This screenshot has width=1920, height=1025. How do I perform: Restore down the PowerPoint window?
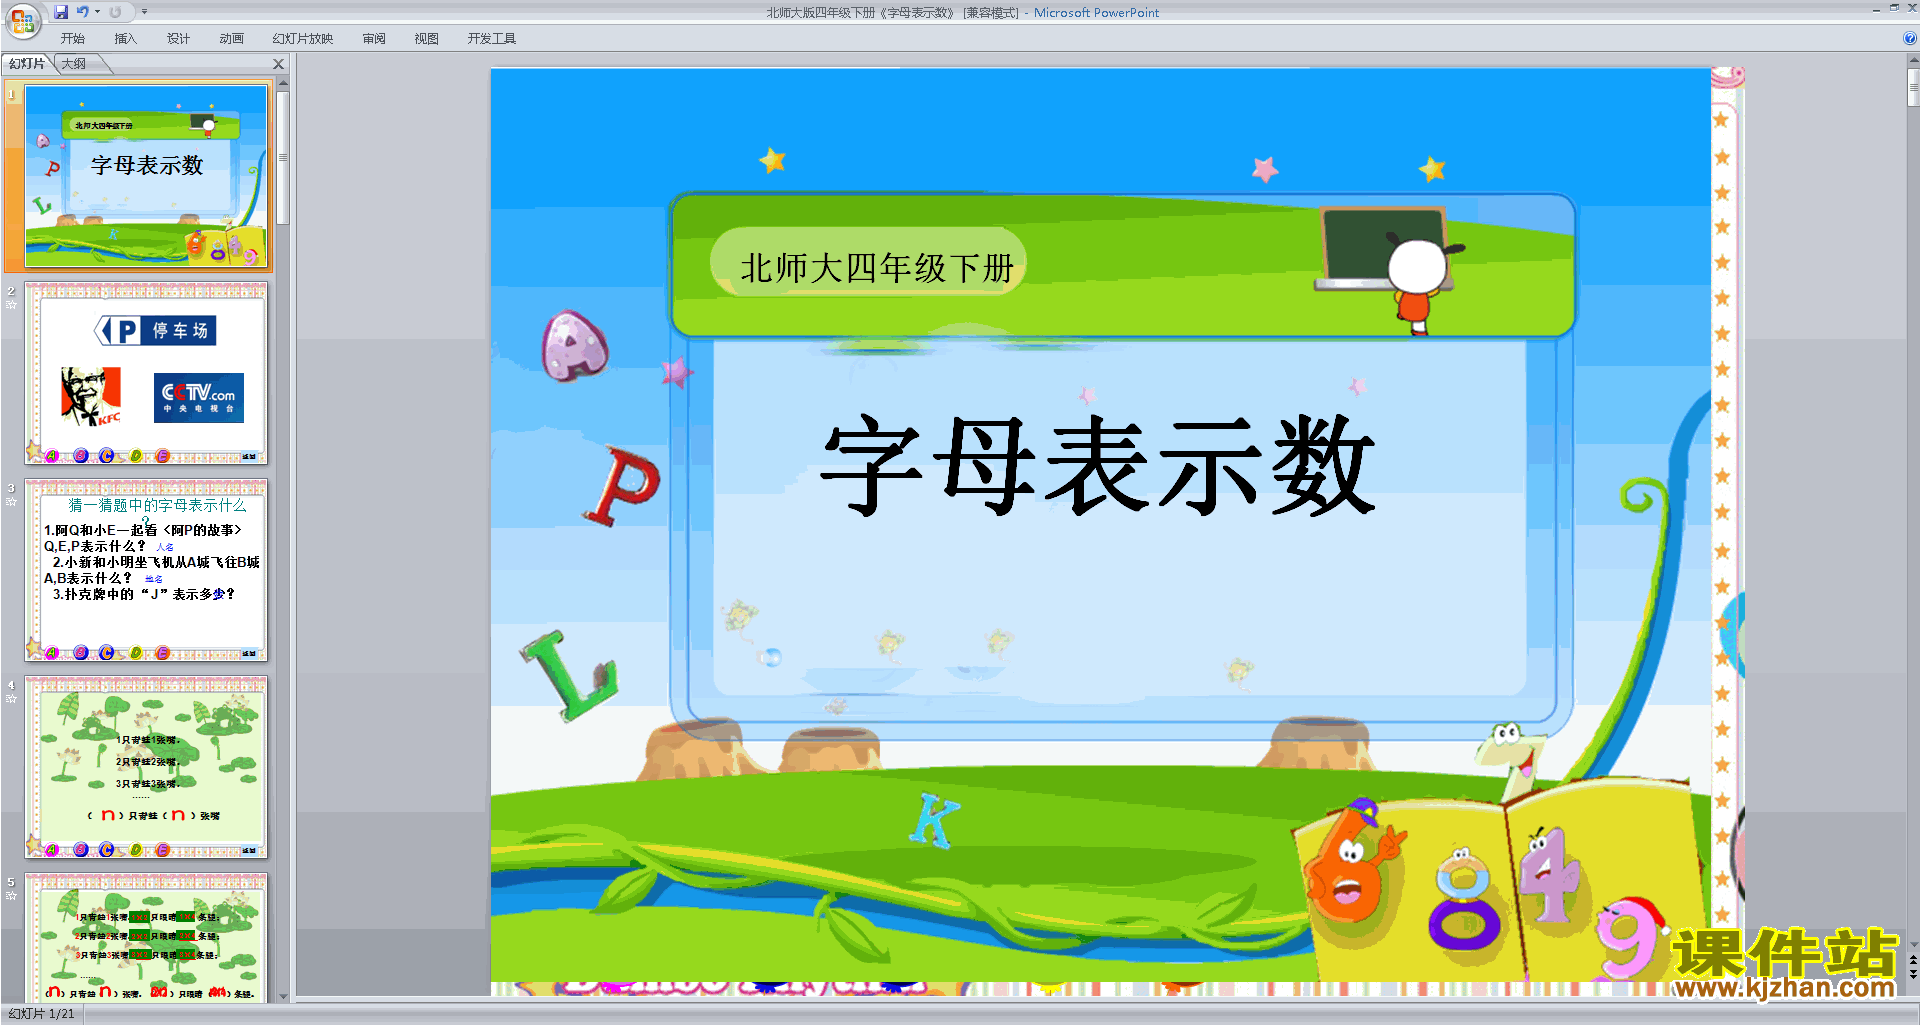pos(1894,8)
